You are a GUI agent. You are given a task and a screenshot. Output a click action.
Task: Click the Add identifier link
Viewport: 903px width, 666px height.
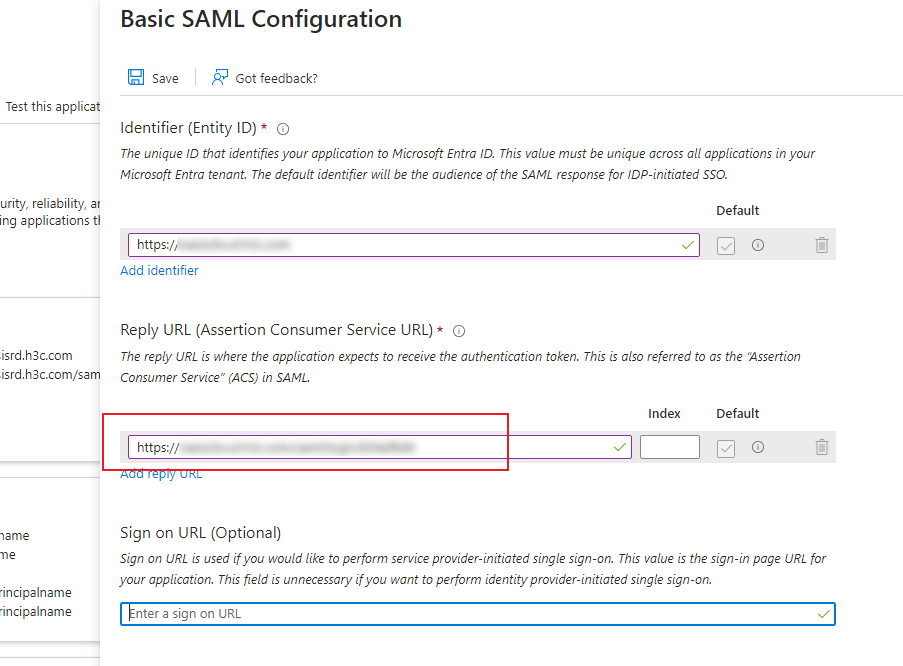[159, 270]
